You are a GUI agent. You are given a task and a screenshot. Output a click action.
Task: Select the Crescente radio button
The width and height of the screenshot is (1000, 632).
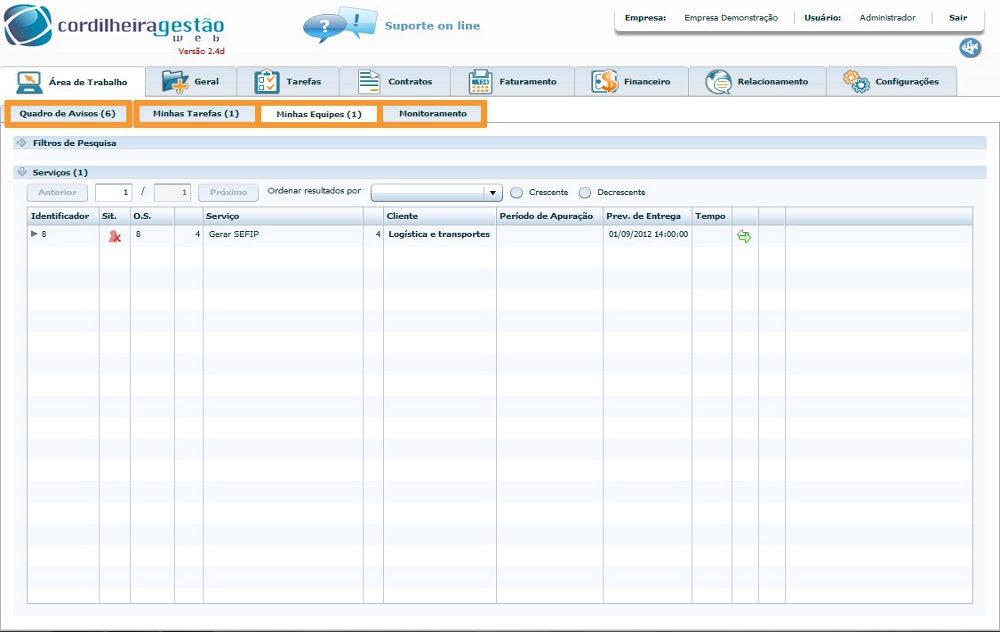click(517, 193)
